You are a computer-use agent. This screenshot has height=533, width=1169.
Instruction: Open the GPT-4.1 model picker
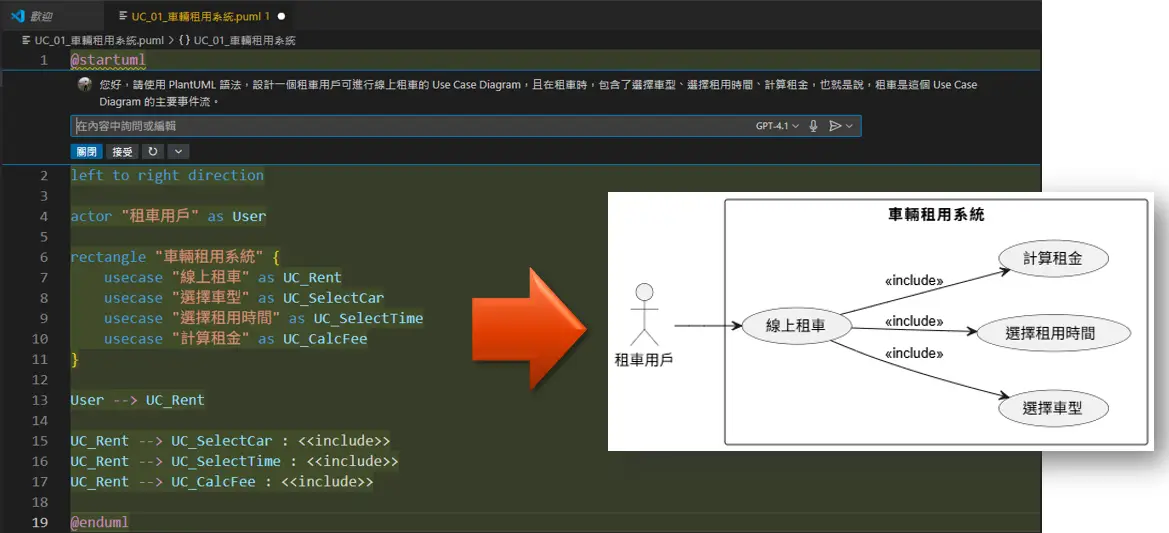777,126
